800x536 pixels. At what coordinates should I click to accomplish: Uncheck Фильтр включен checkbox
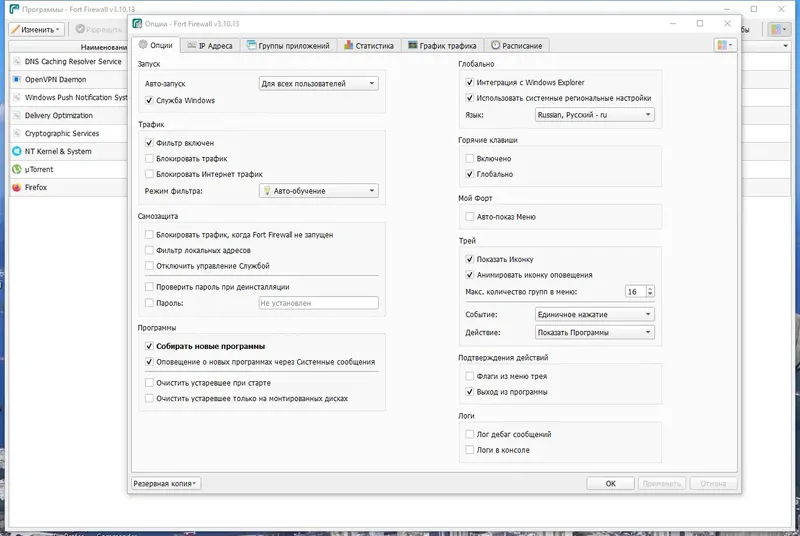pos(149,143)
